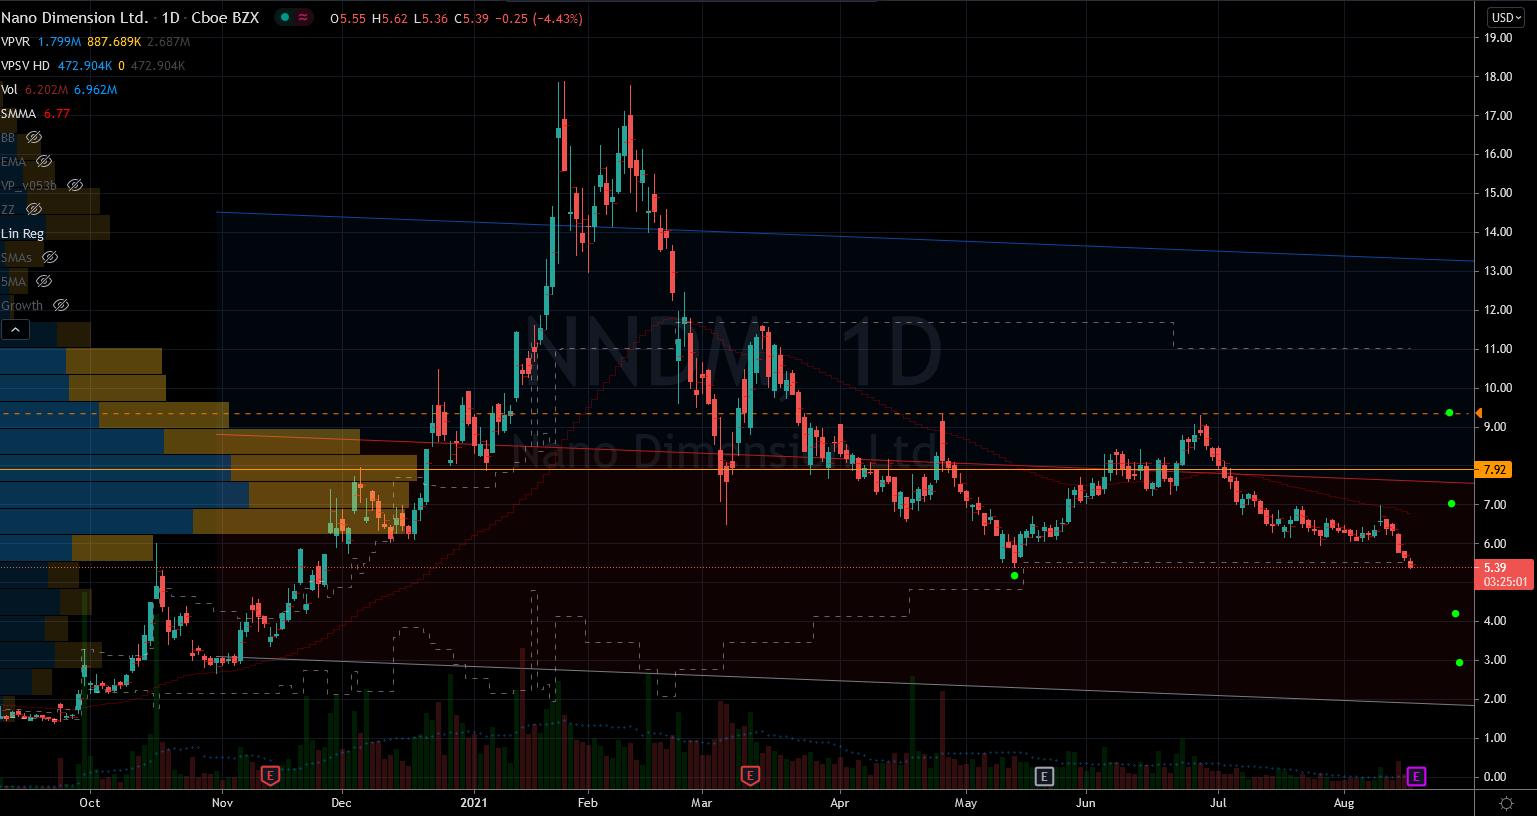Screen dimensions: 1537x816
Task: Select the Lin Reg indicator label
Action: [x=23, y=234]
